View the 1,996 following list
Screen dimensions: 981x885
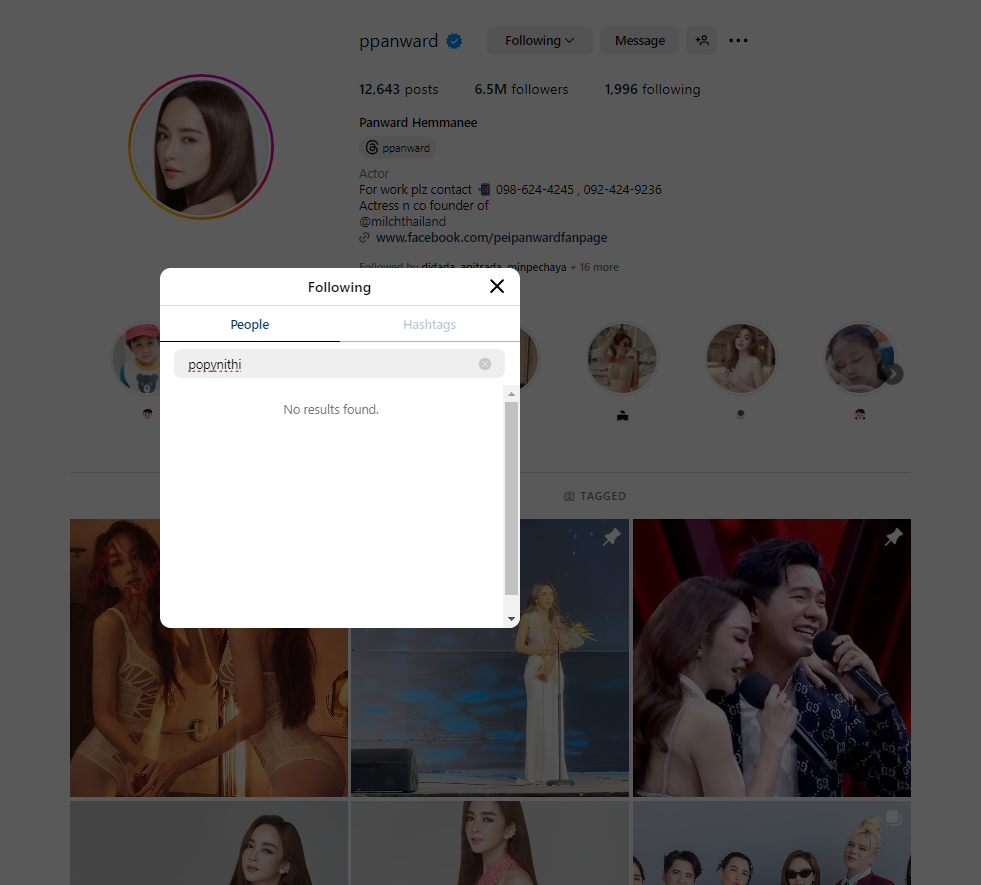(x=652, y=89)
